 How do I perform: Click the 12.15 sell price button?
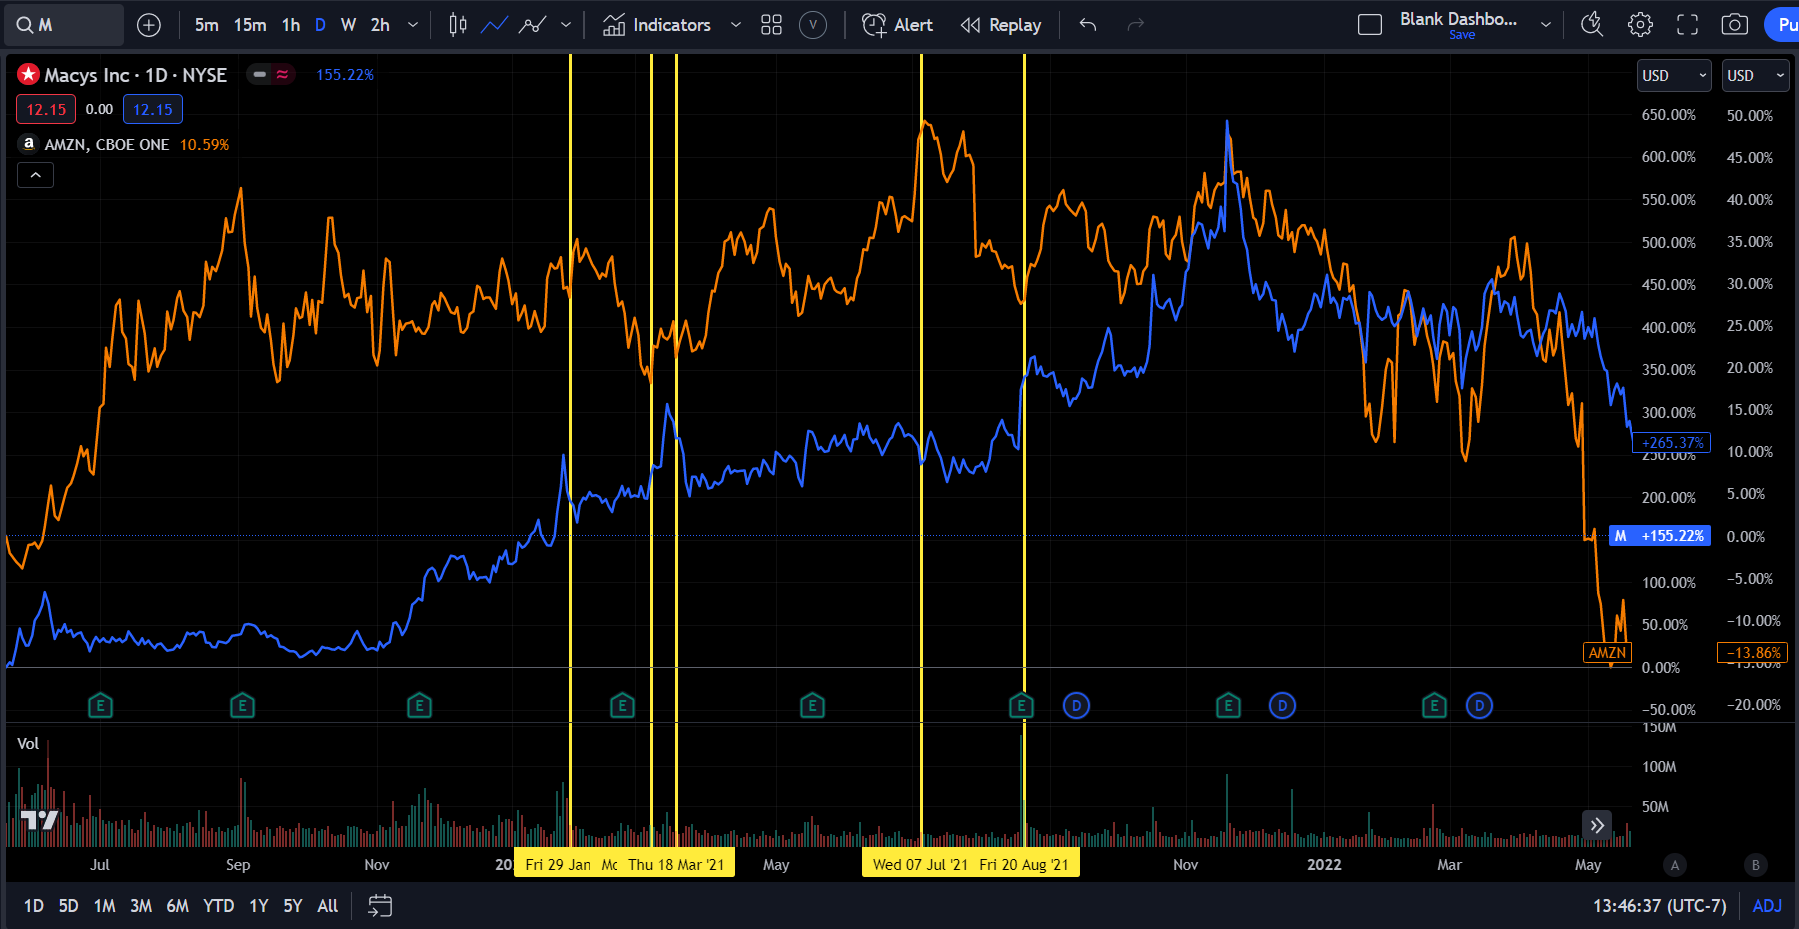[46, 110]
